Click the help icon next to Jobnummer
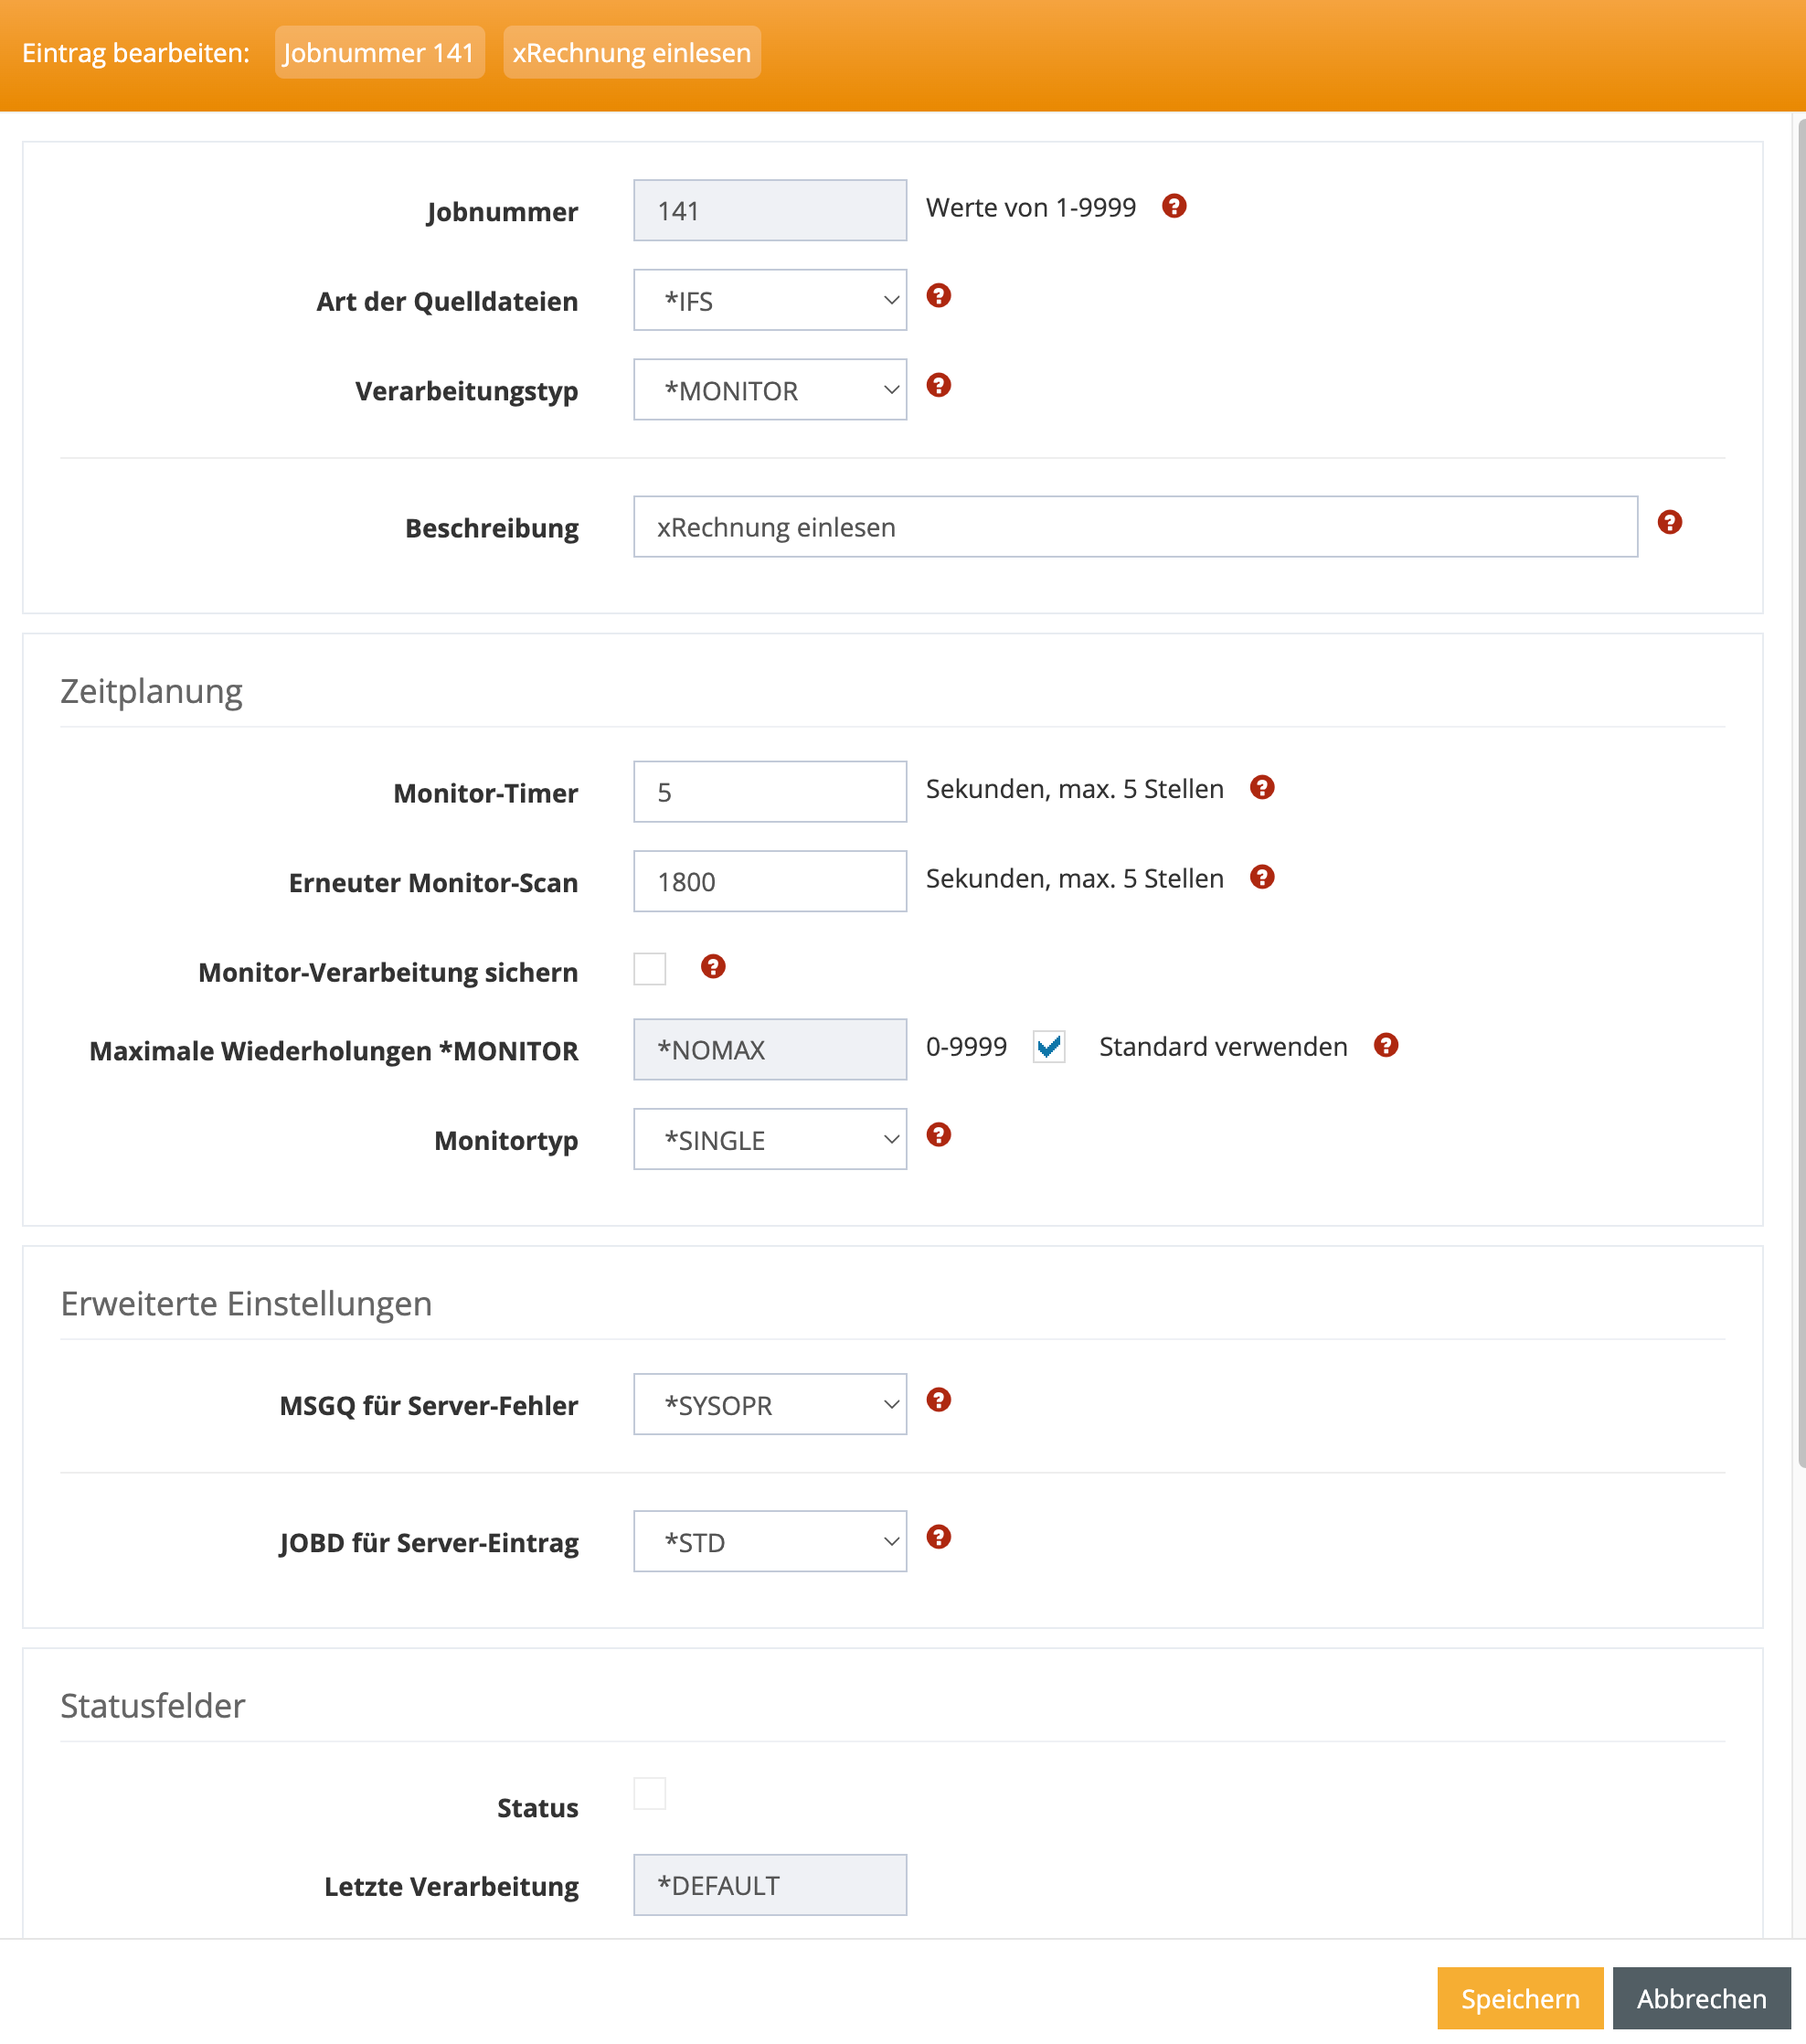This screenshot has width=1806, height=2044. coord(1174,206)
